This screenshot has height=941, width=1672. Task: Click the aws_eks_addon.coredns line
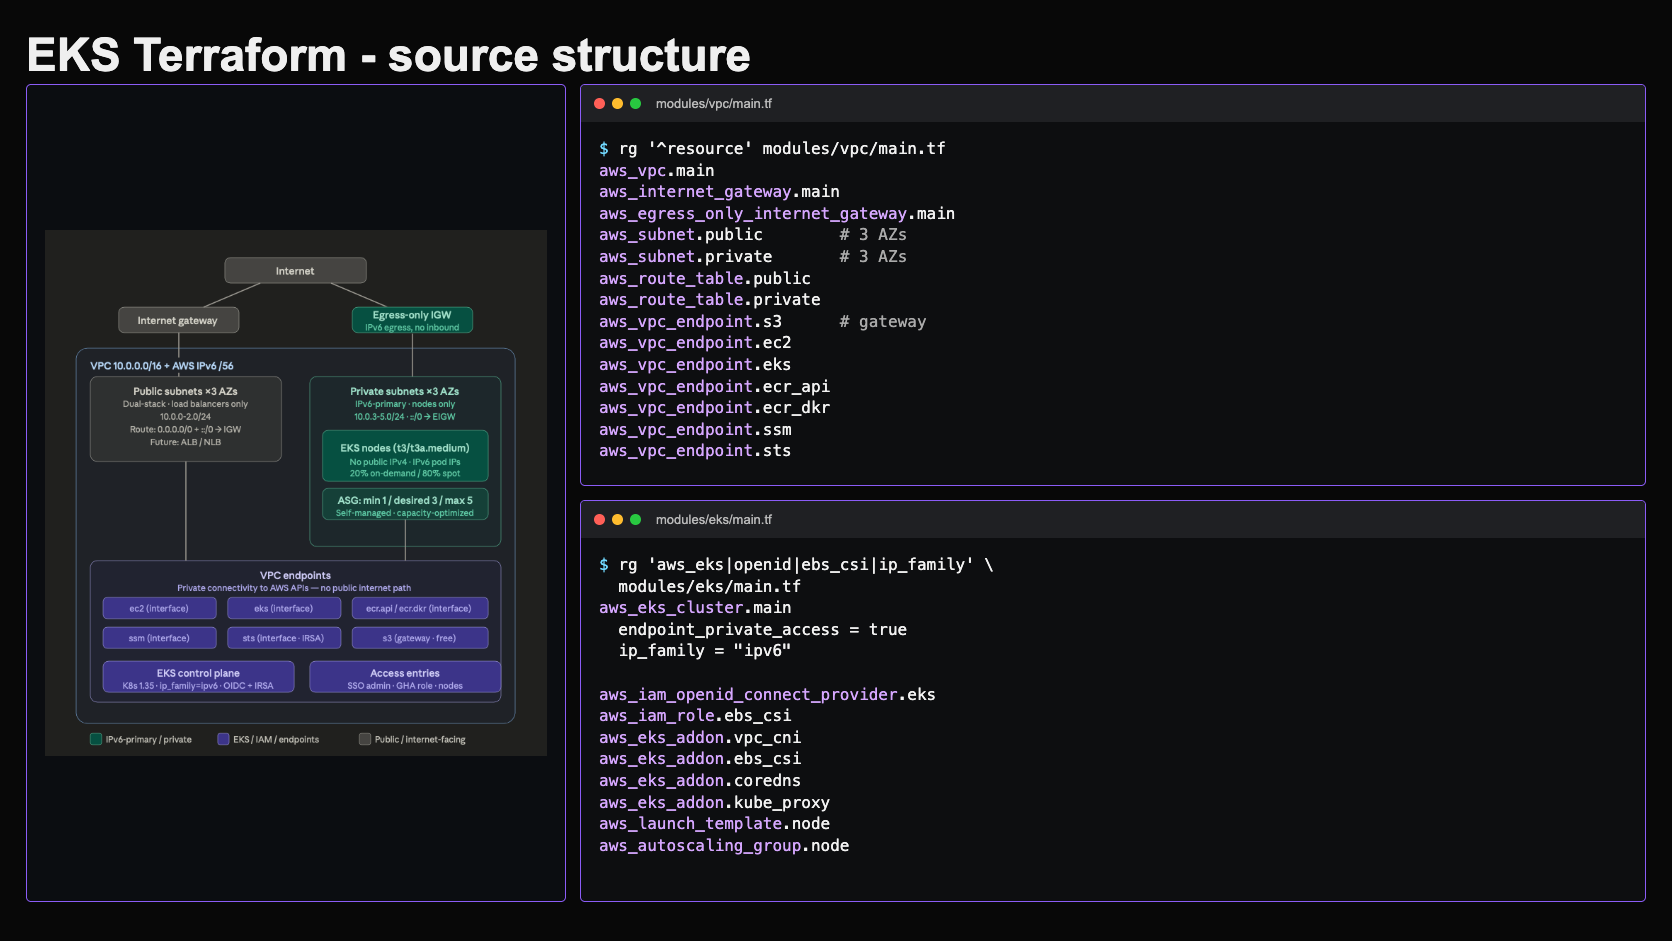pos(700,780)
